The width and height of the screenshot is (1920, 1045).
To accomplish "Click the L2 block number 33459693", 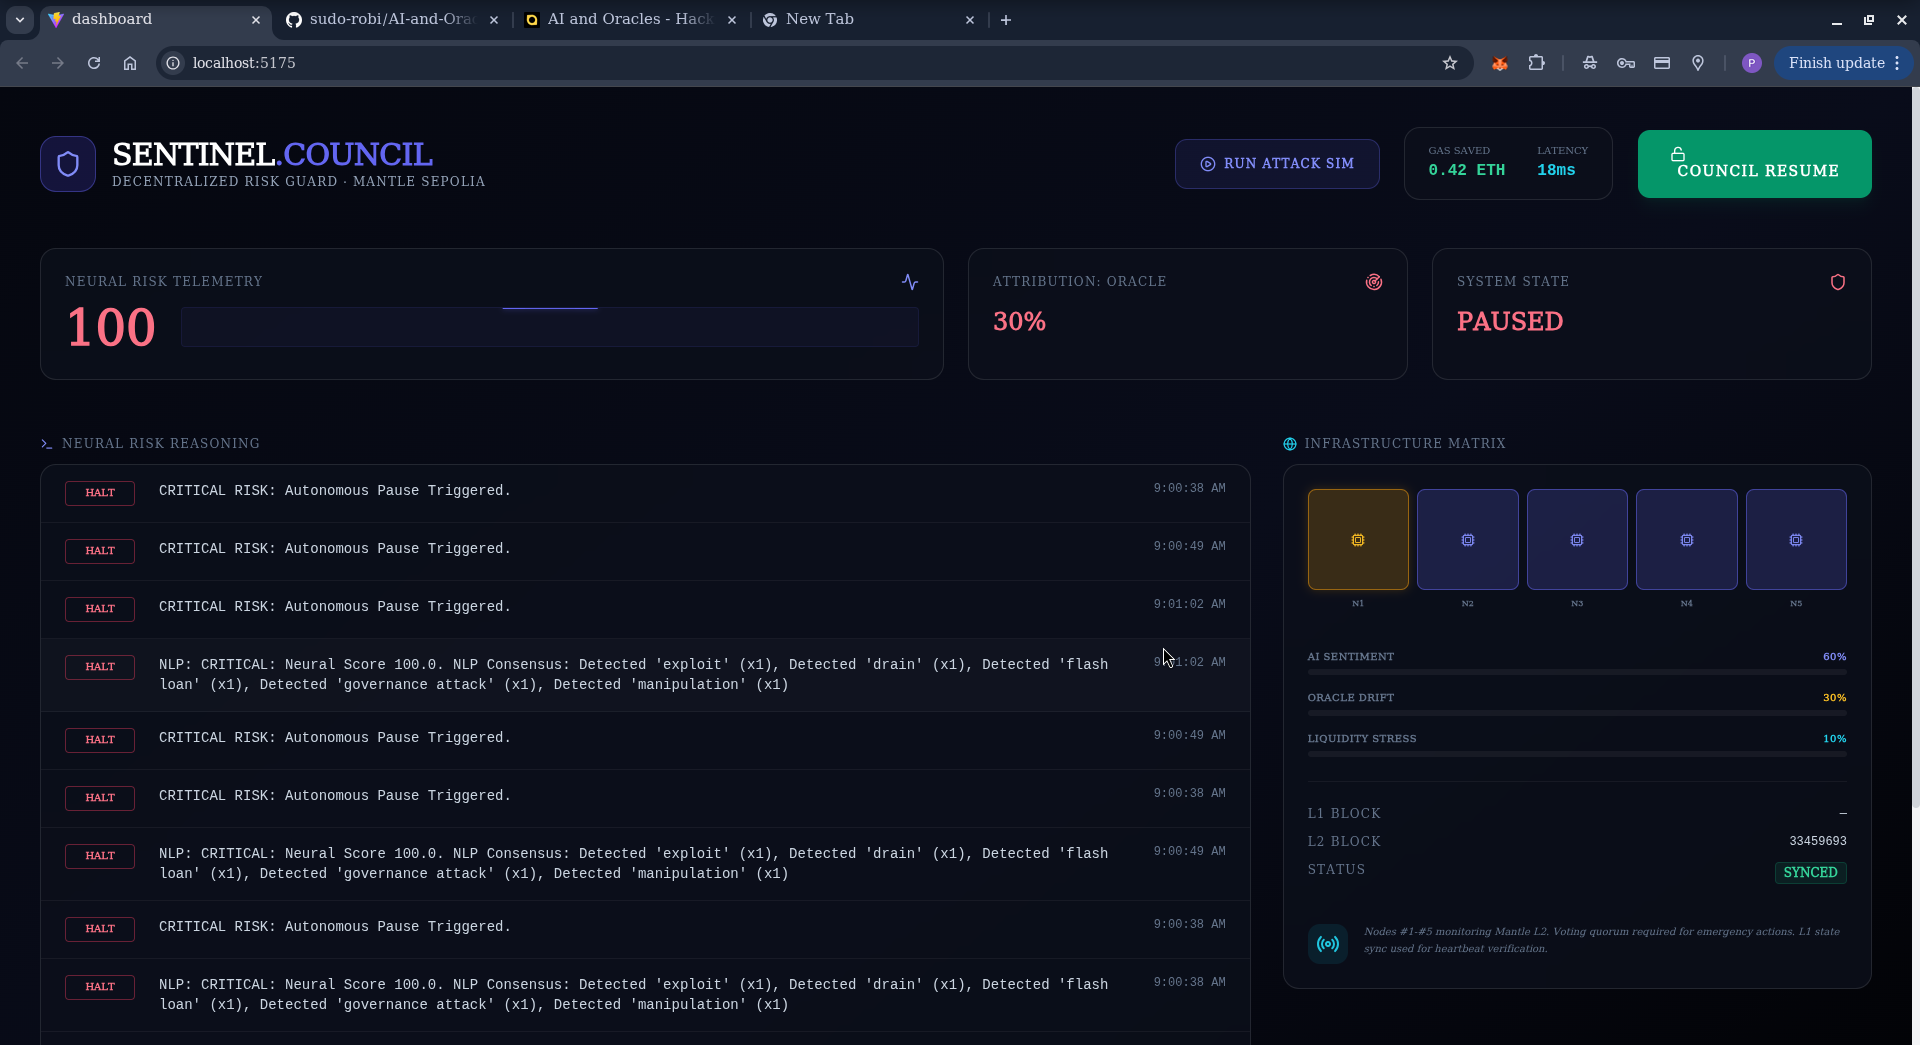I will tap(1818, 842).
